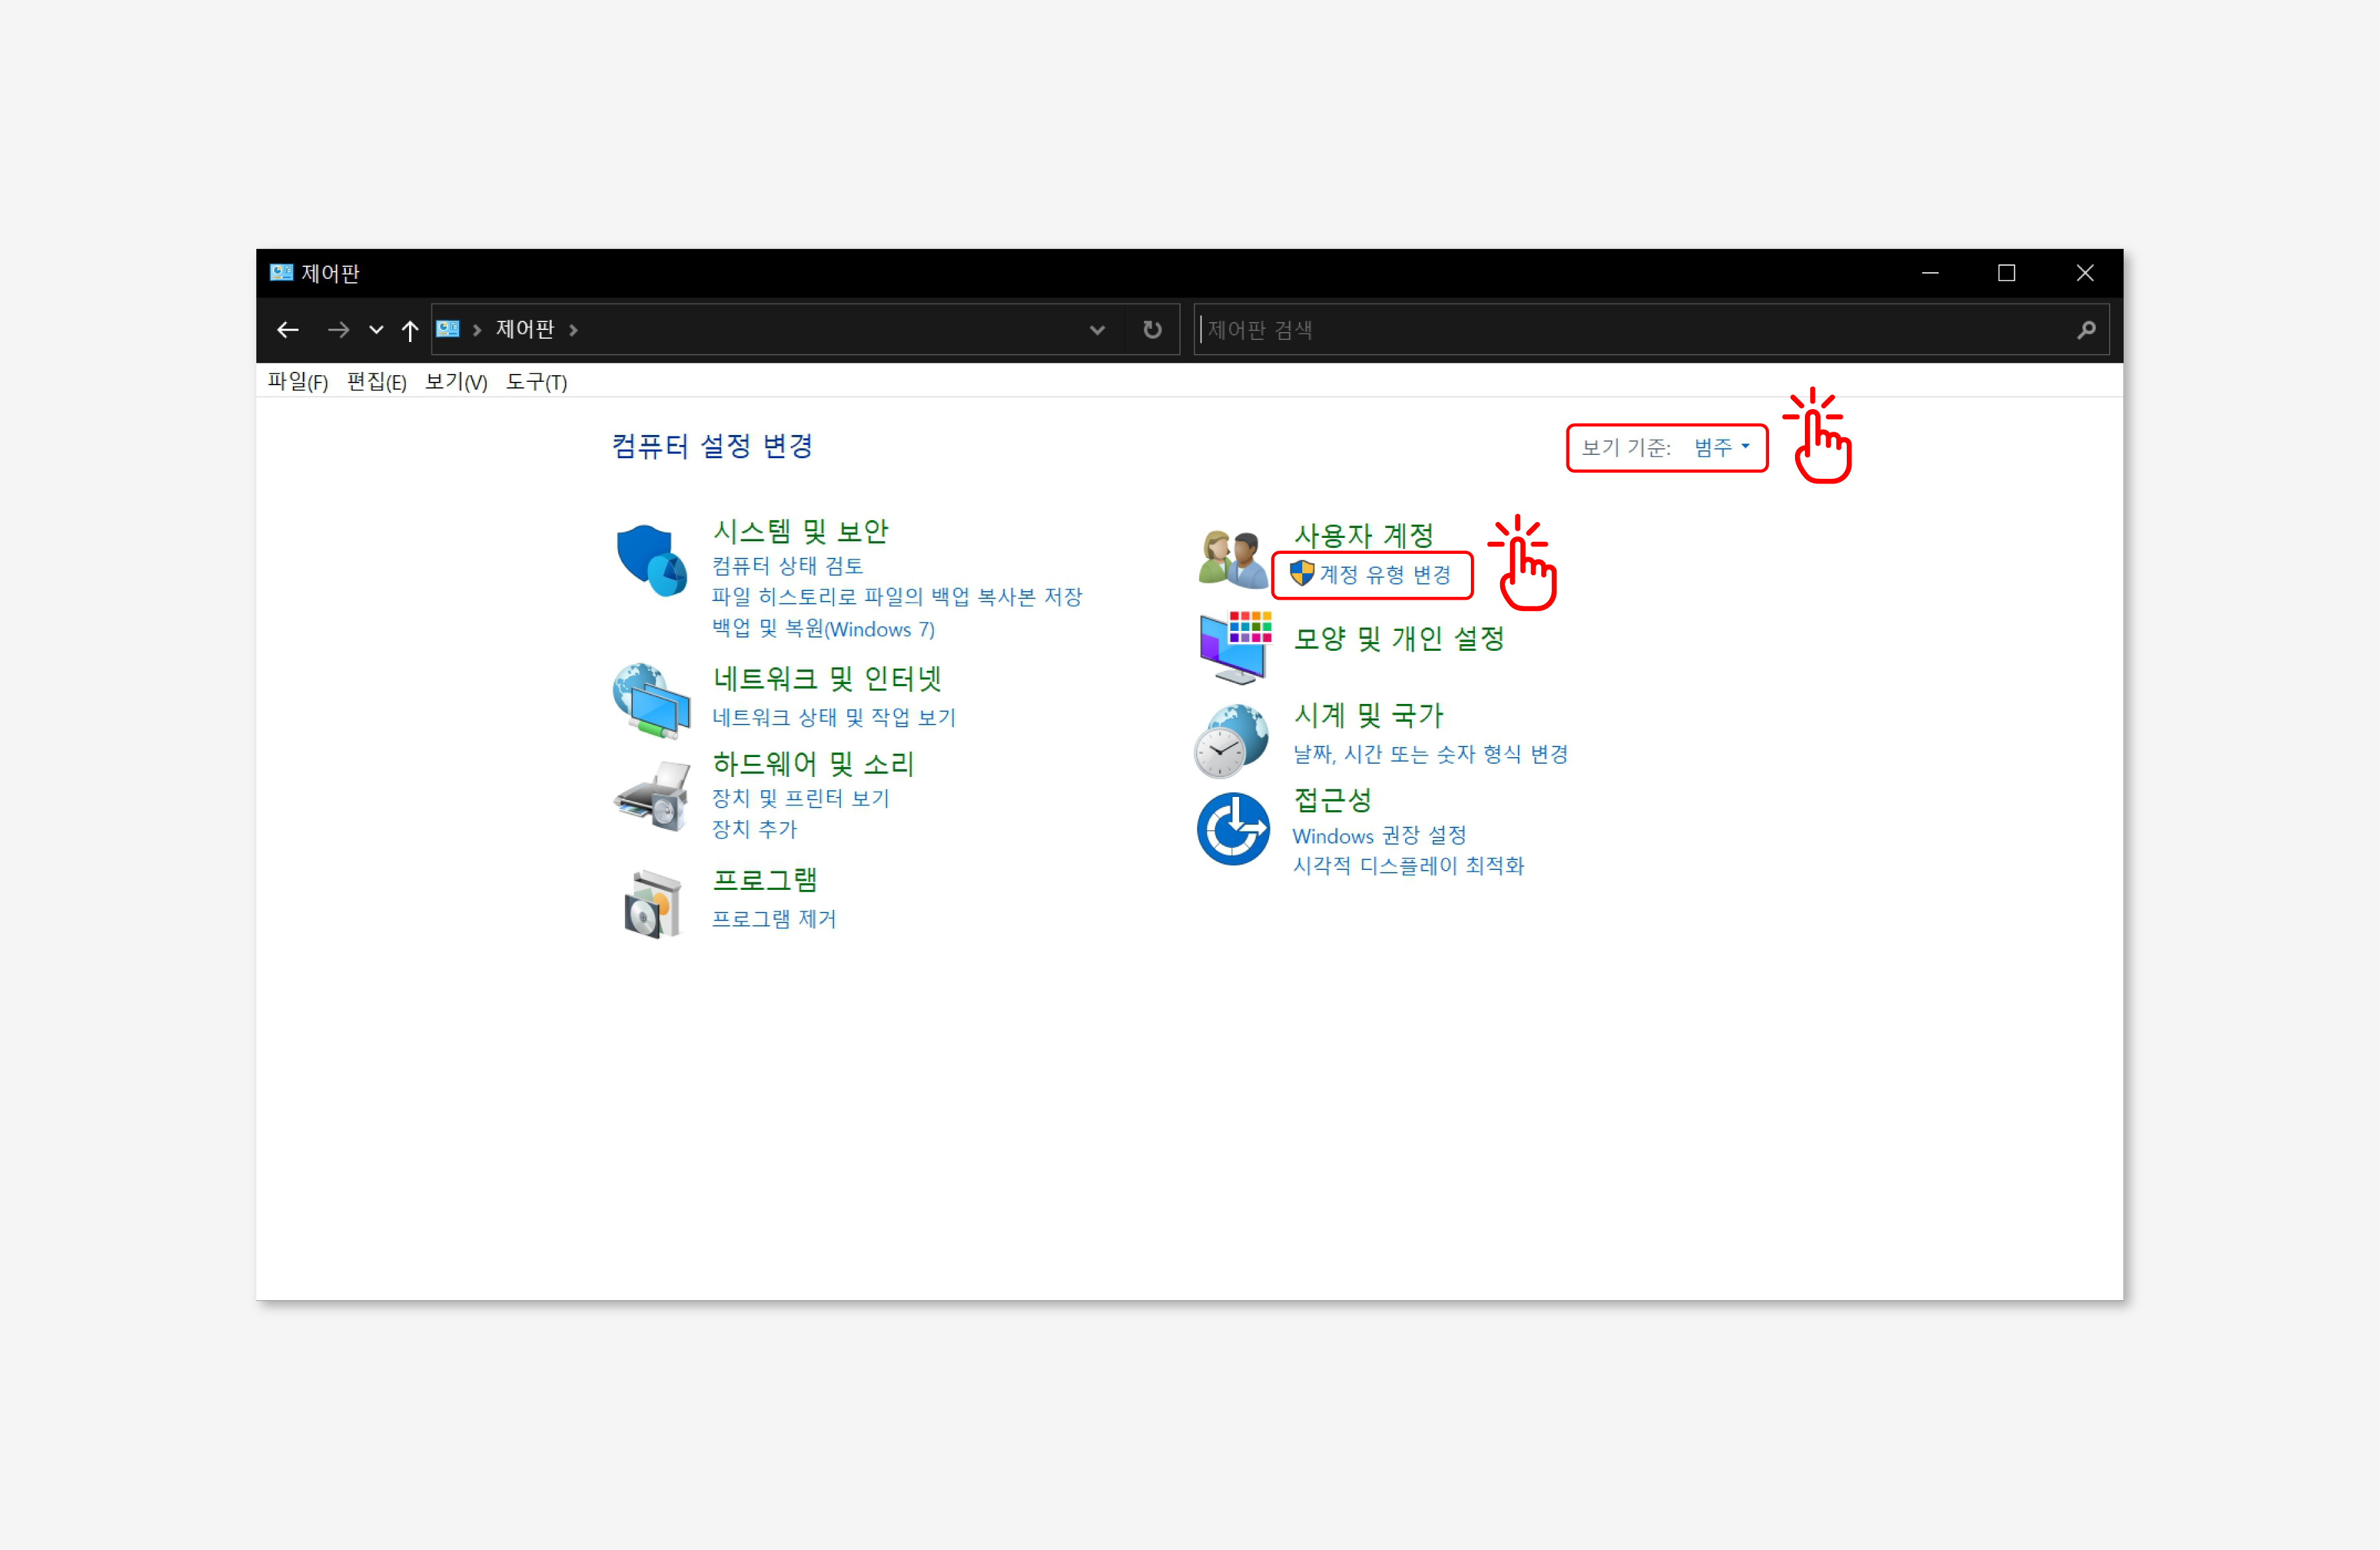
Task: Open the 파일(F) menu
Action: pyautogui.click(x=298, y=382)
